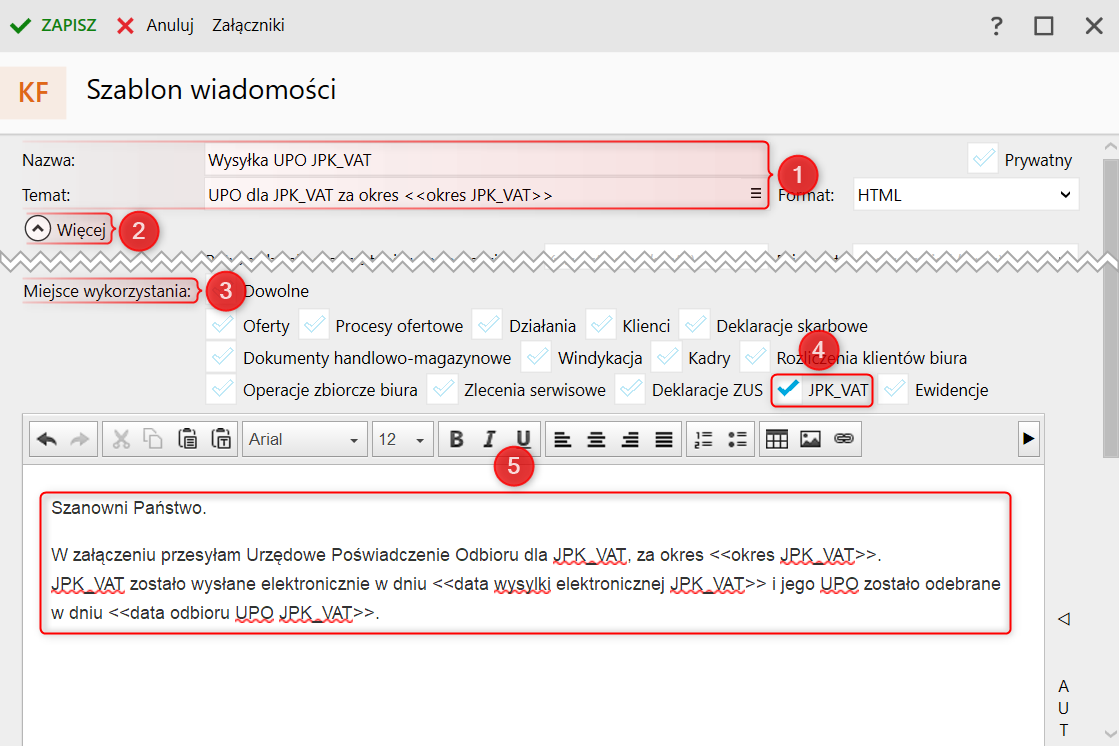
Task: Toggle Operacje zbiorcze biura checkbox
Action: tap(221, 389)
